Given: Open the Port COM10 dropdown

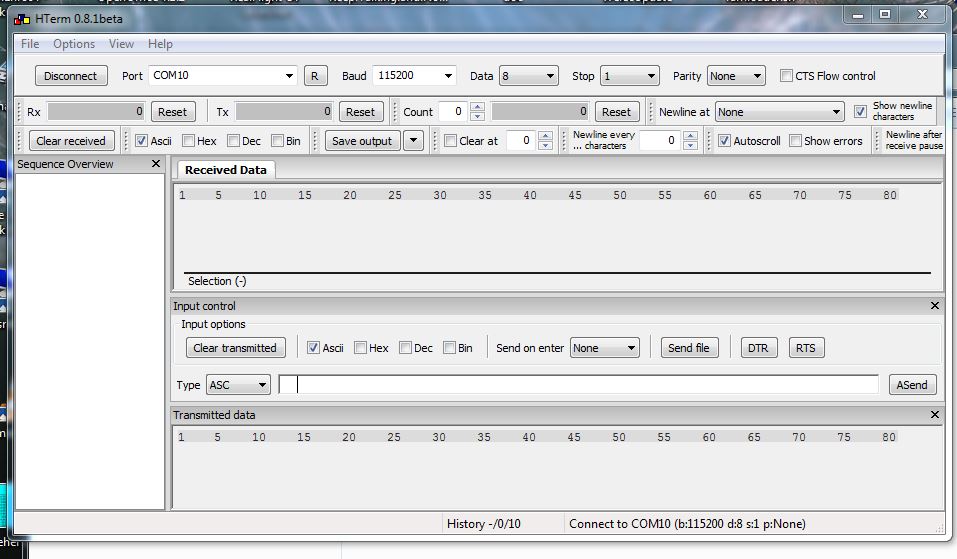Looking at the screenshot, I should point(289,76).
